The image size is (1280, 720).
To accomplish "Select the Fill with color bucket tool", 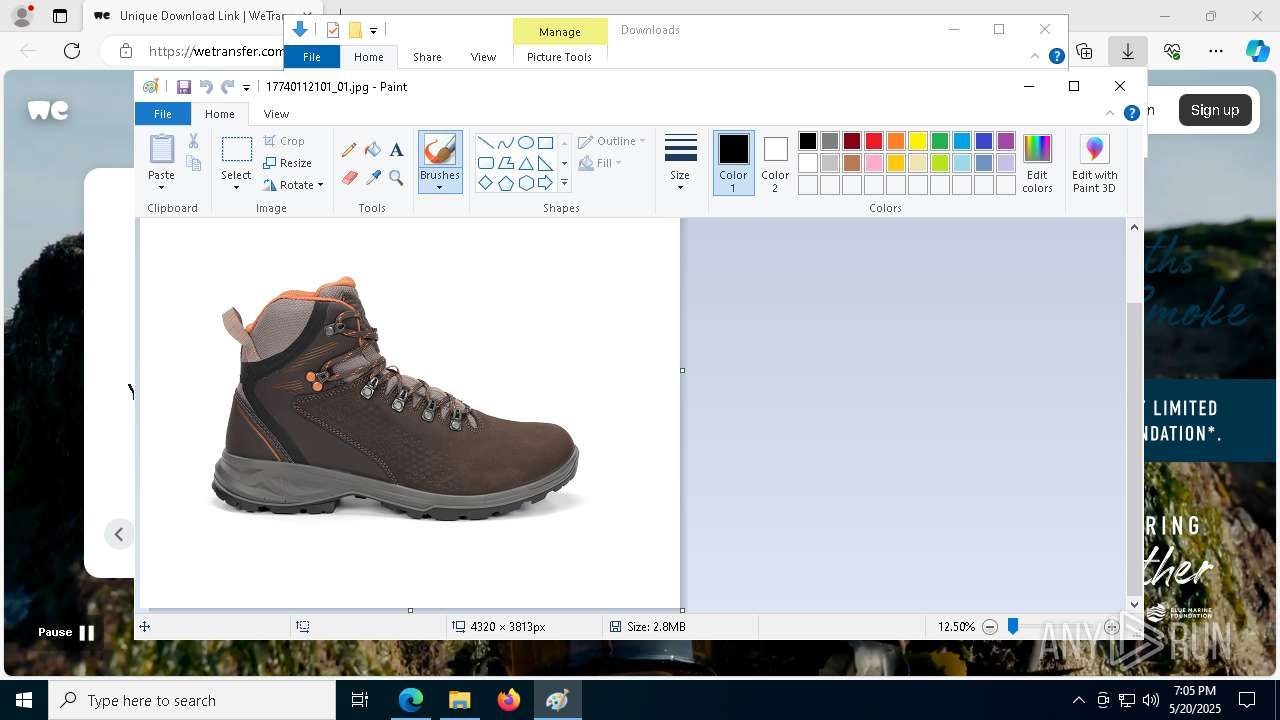I will click(x=373, y=150).
